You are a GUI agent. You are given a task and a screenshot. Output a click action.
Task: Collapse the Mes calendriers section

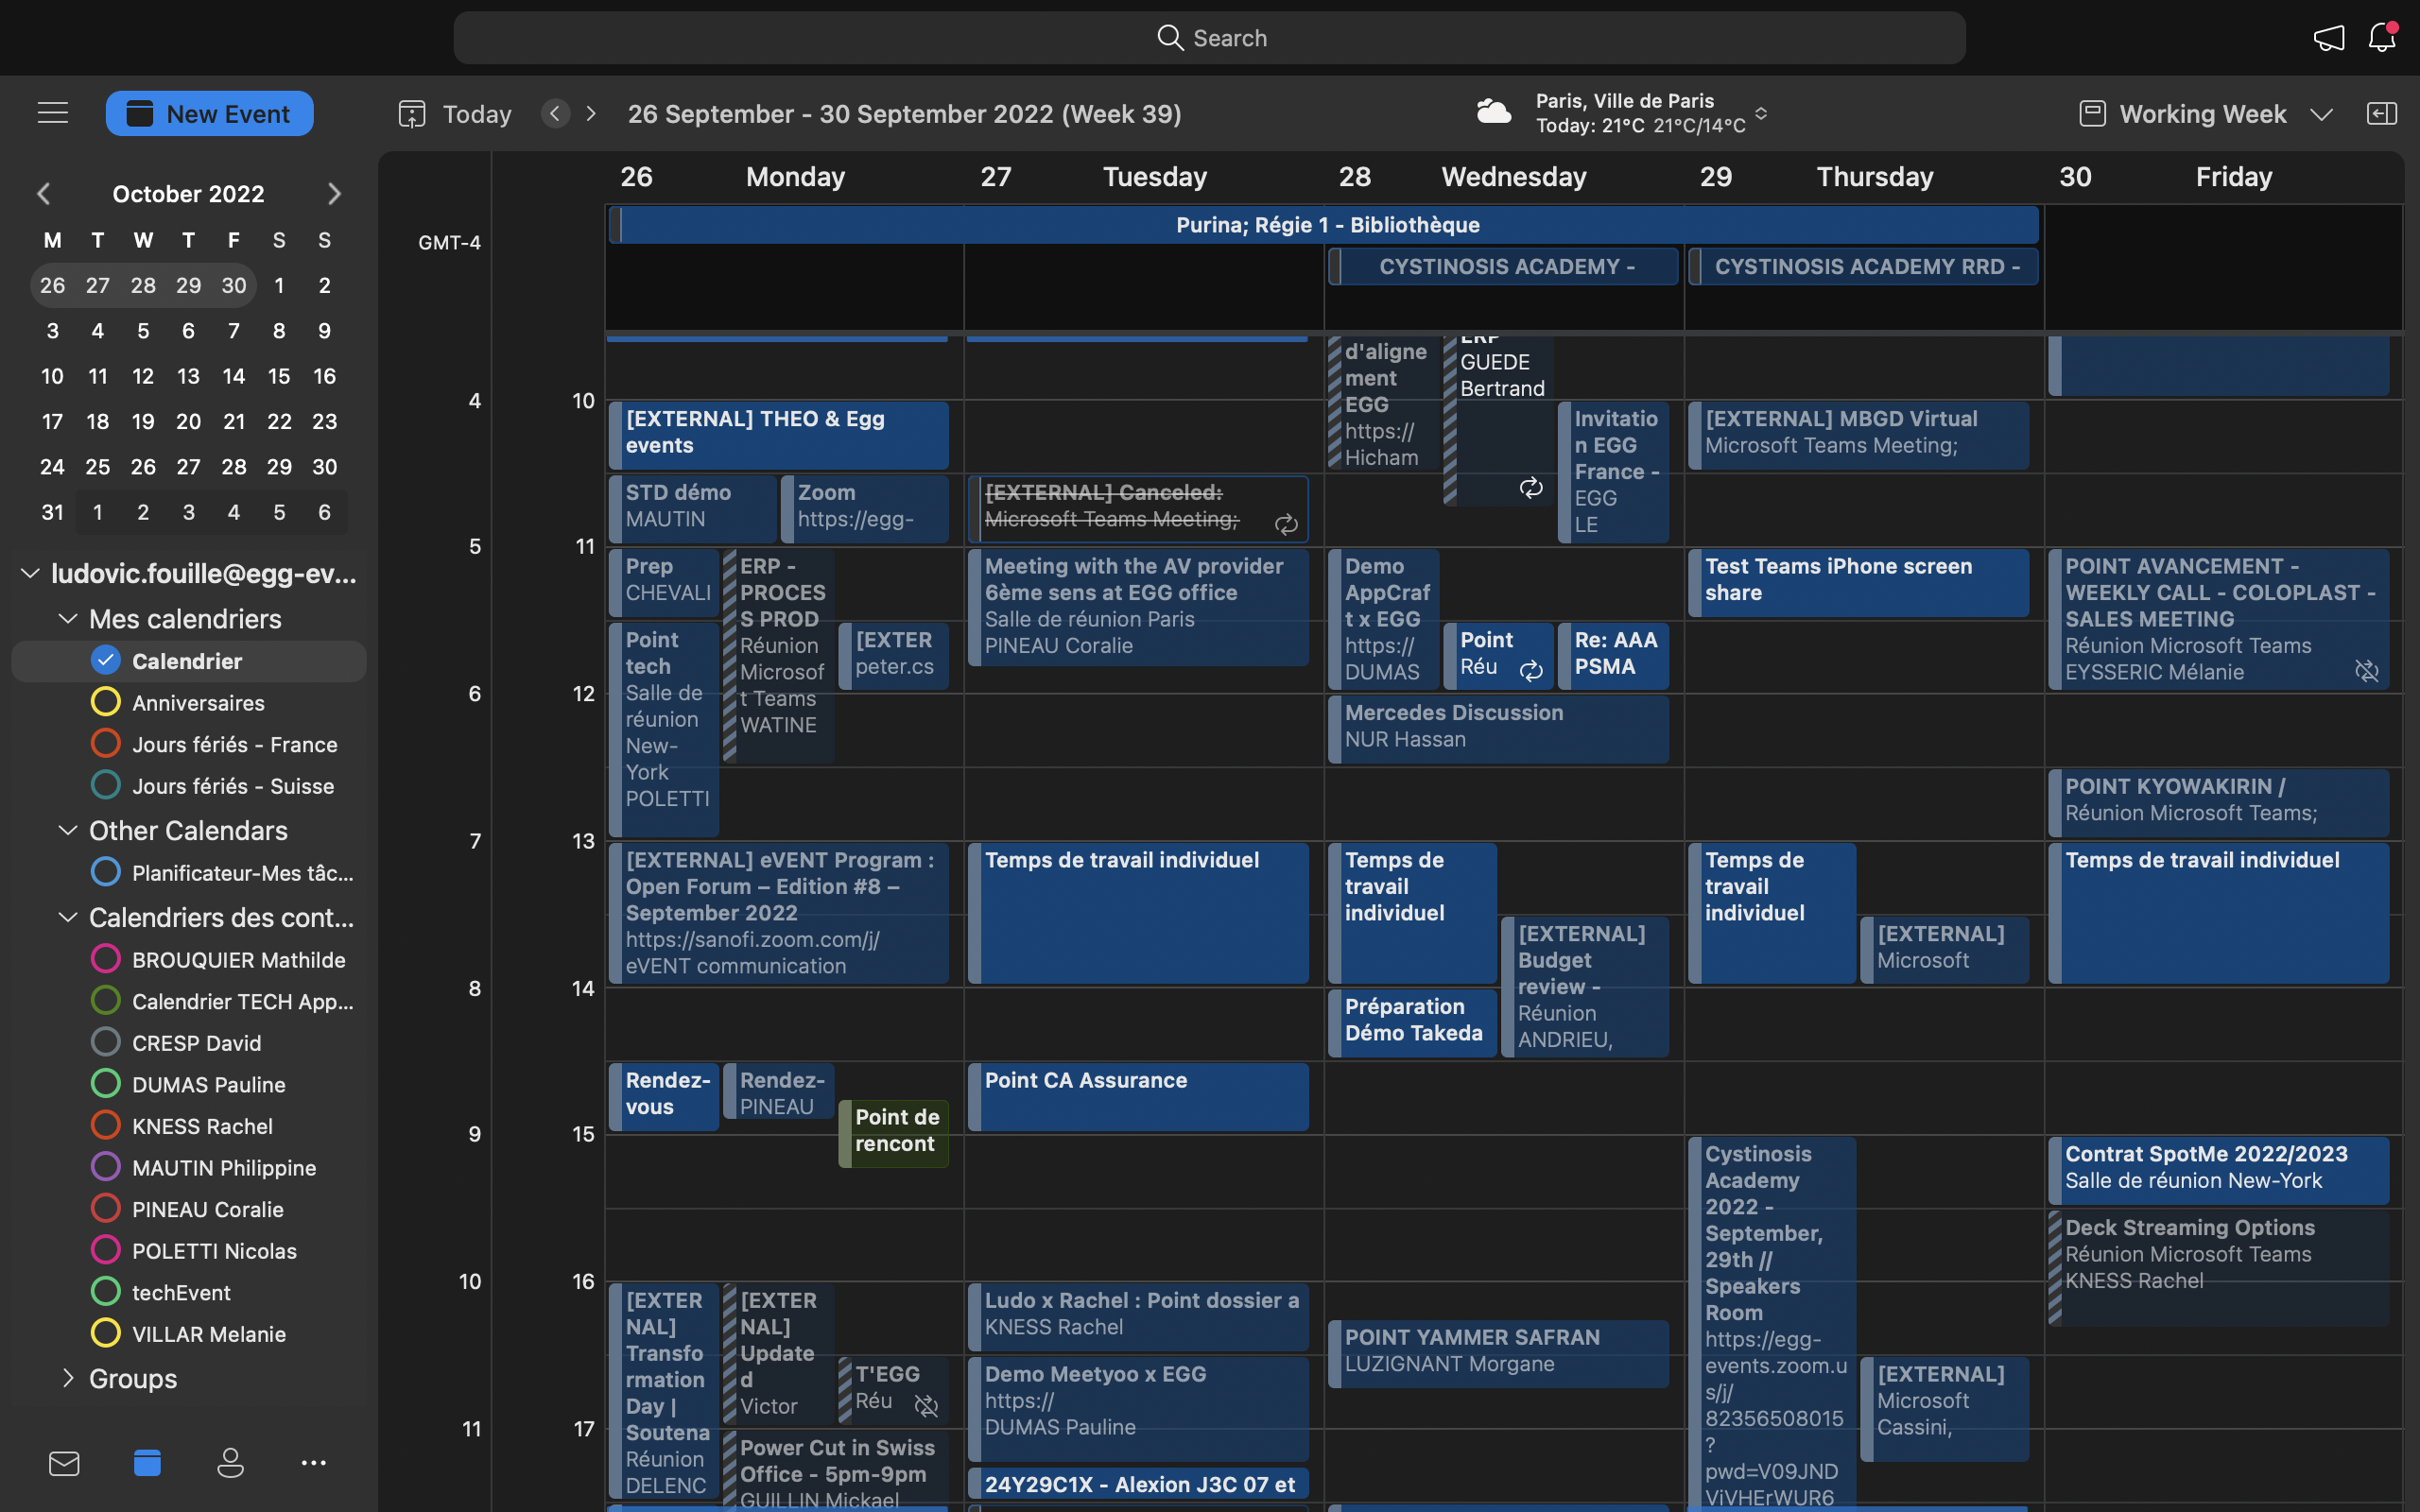(68, 618)
